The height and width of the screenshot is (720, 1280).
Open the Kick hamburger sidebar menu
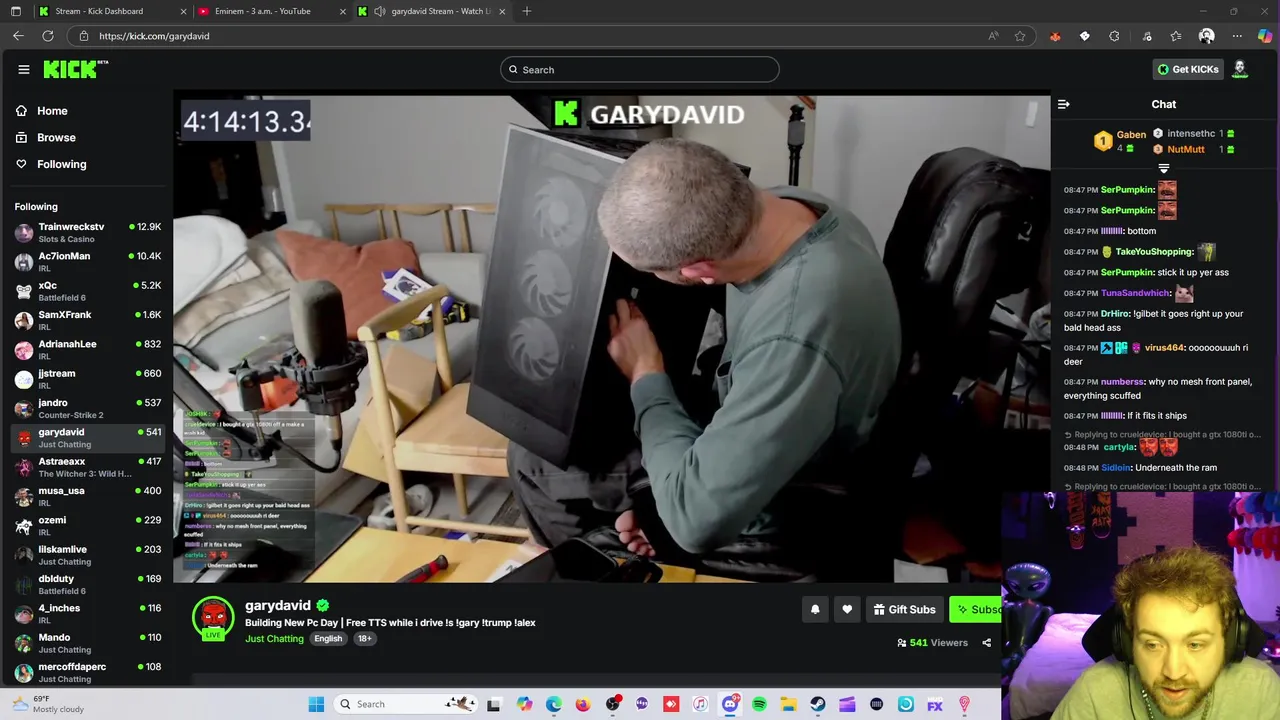pos(24,69)
